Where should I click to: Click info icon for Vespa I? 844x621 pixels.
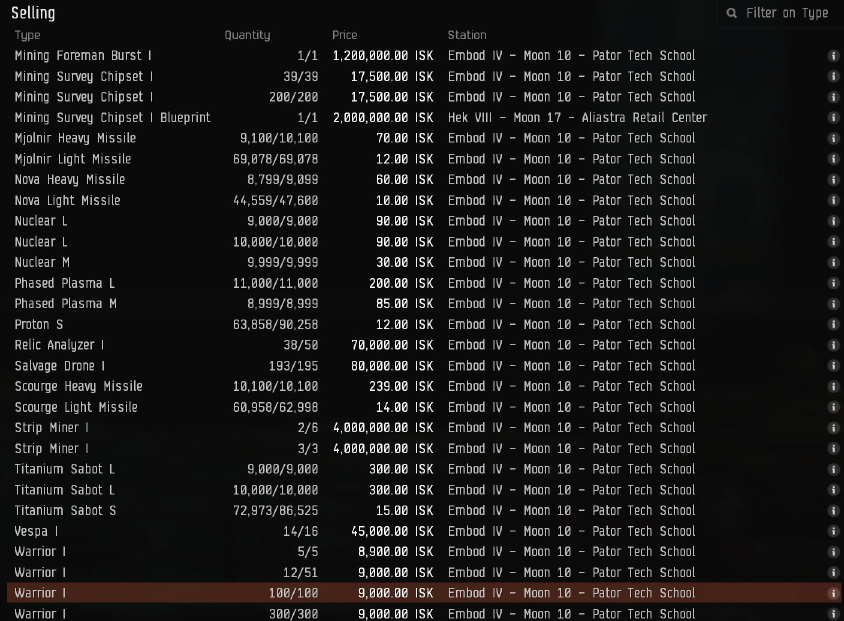coord(833,531)
